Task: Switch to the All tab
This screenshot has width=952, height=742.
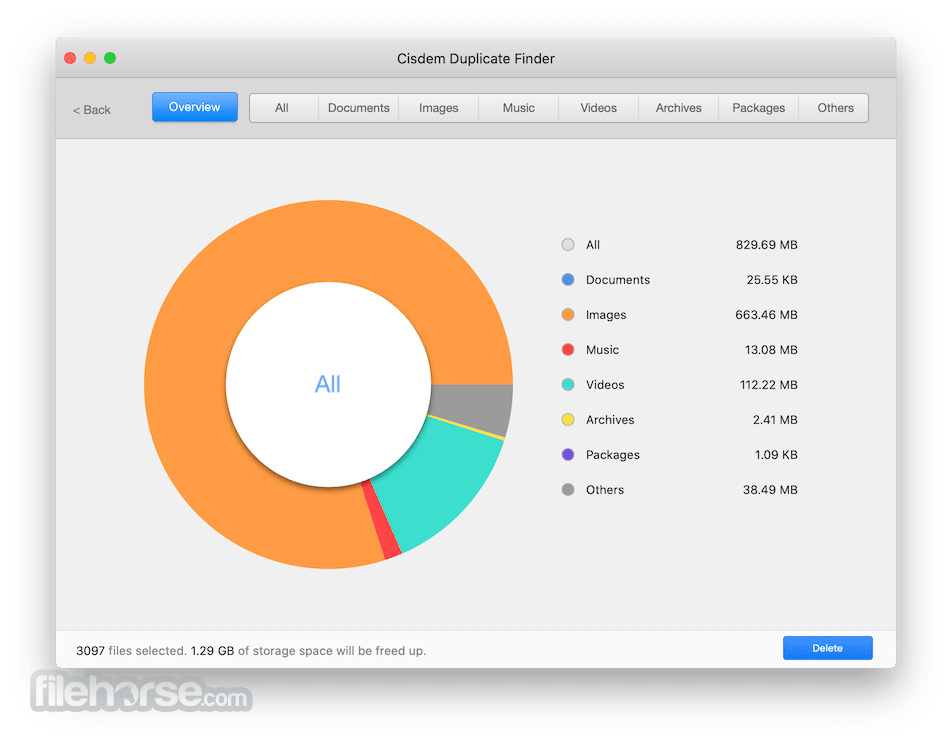Action: (282, 108)
